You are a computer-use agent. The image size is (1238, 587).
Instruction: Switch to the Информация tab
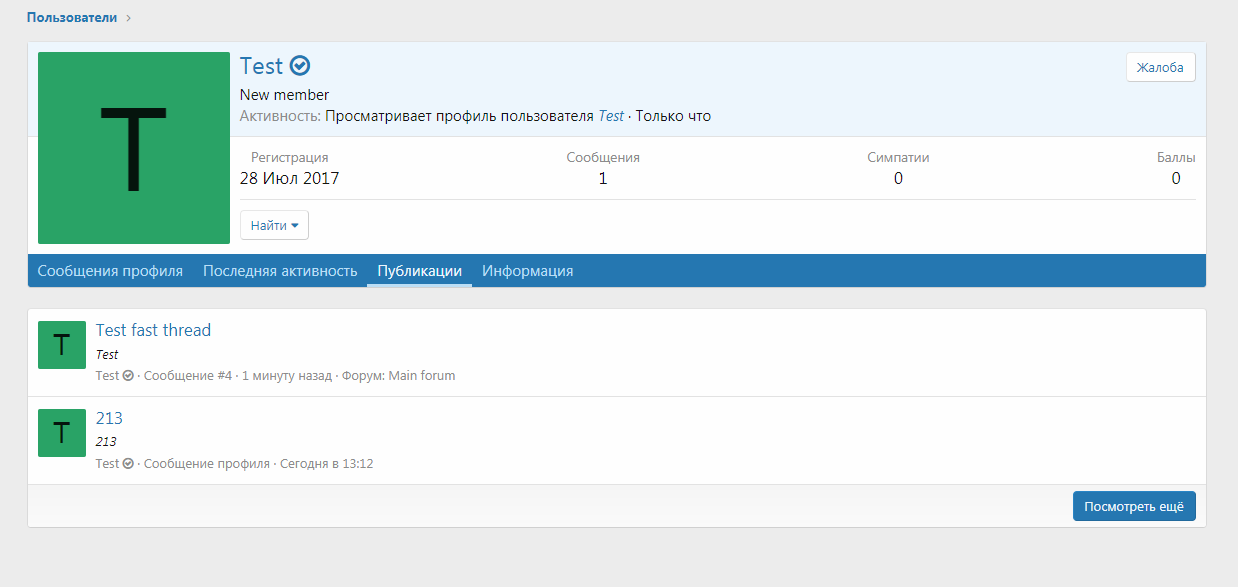(527, 270)
